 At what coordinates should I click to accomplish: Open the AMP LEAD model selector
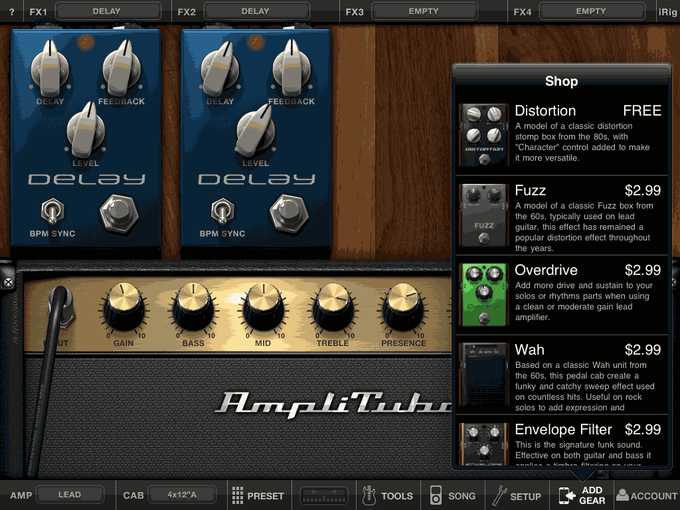click(70, 495)
